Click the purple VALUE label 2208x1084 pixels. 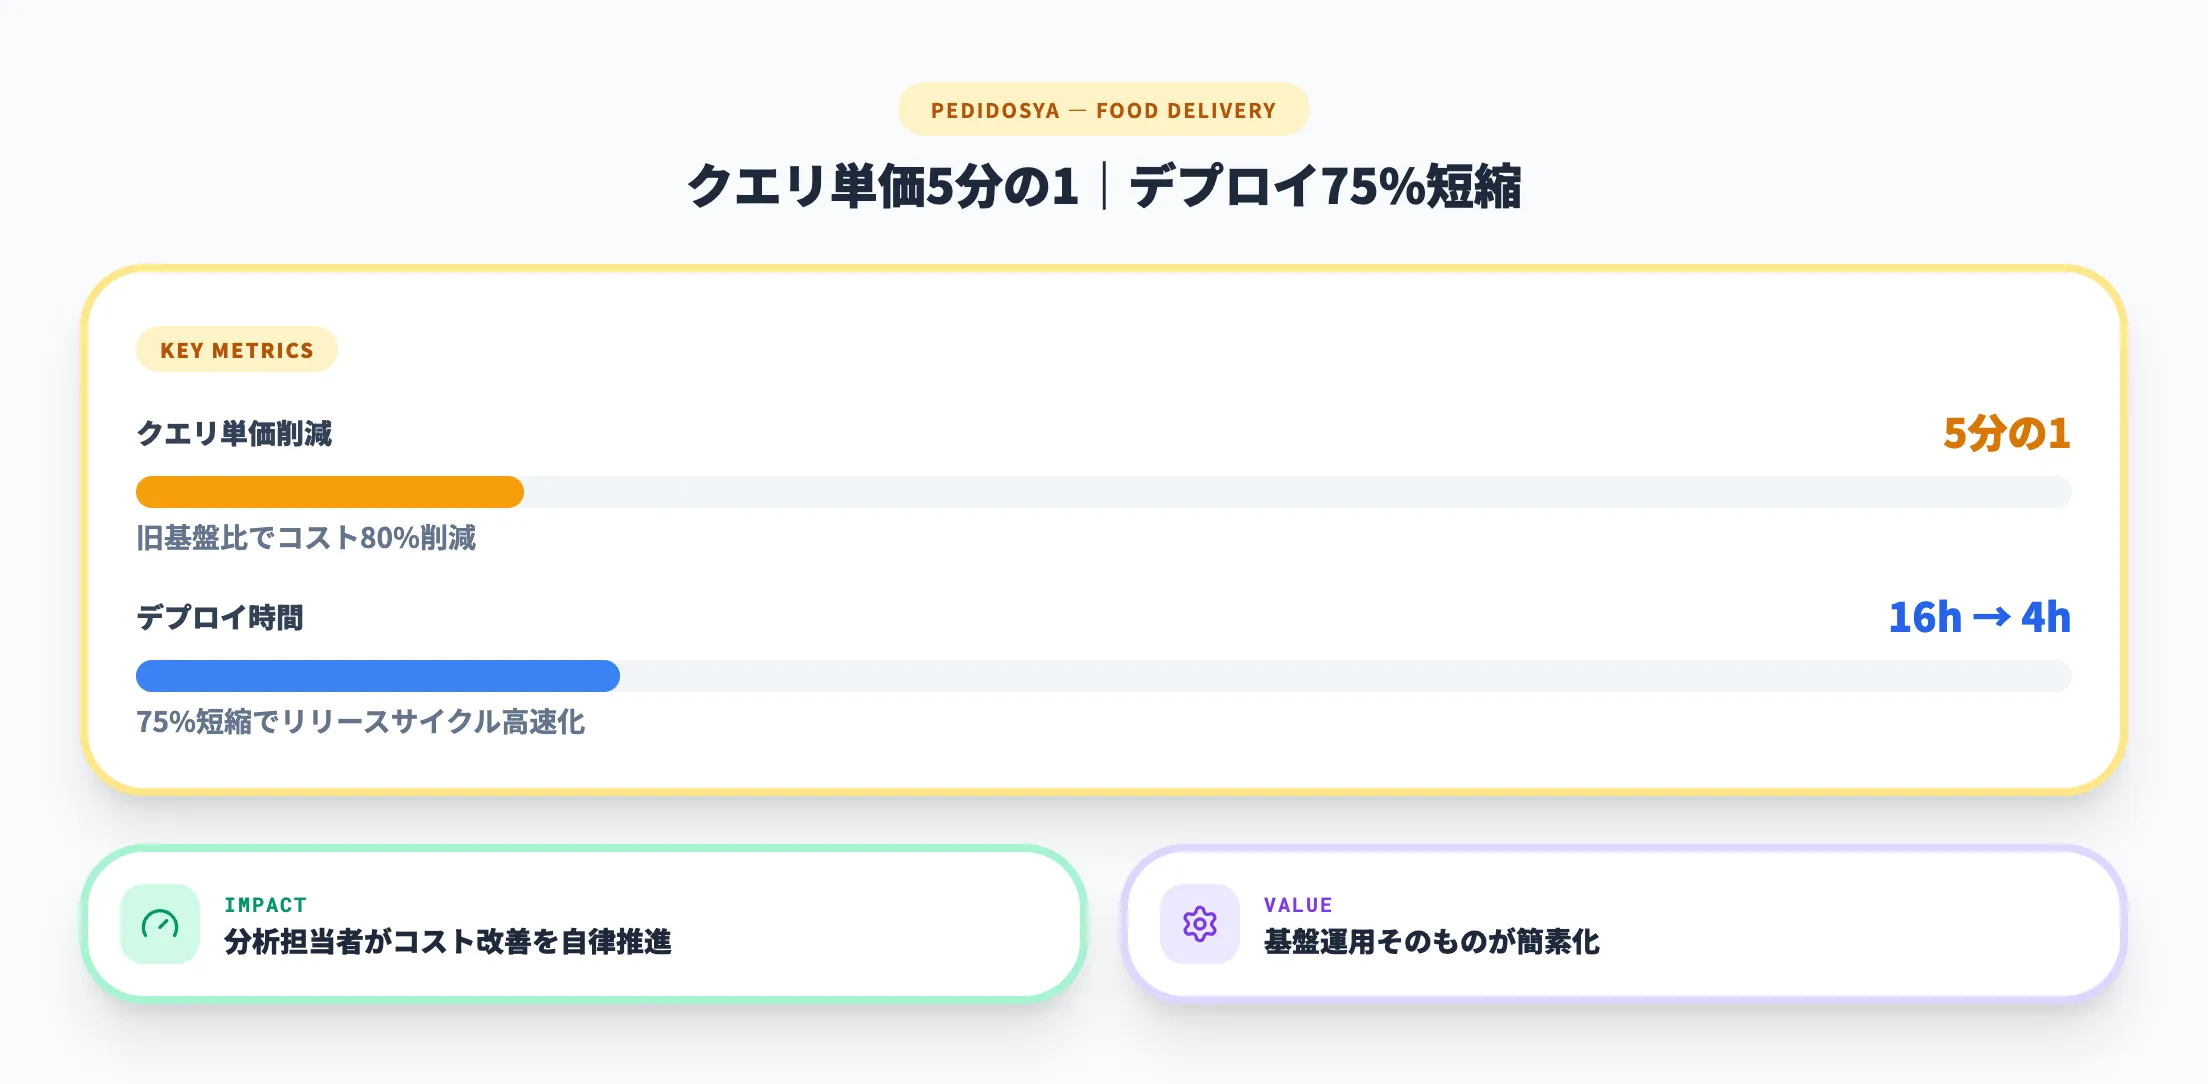1298,905
